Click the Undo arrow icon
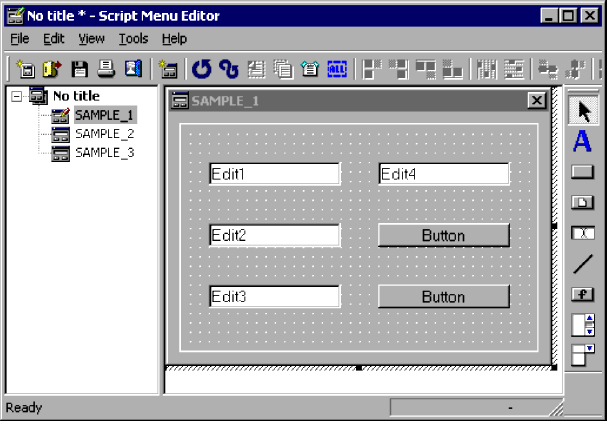Viewport: 607px width, 421px height. (x=202, y=69)
